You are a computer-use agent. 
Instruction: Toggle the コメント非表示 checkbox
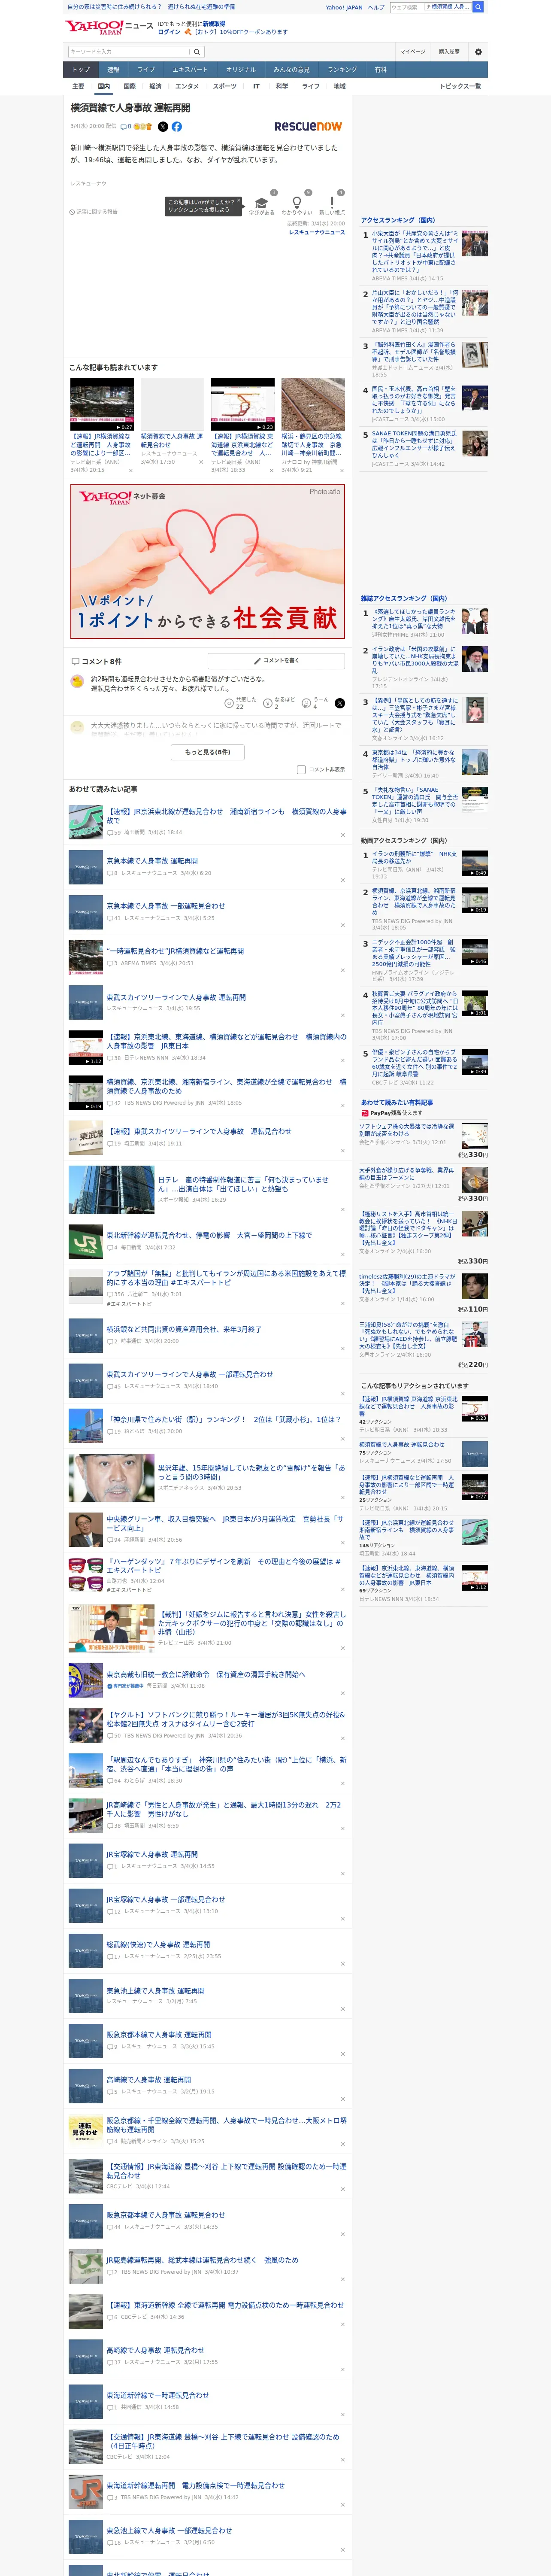(x=301, y=770)
